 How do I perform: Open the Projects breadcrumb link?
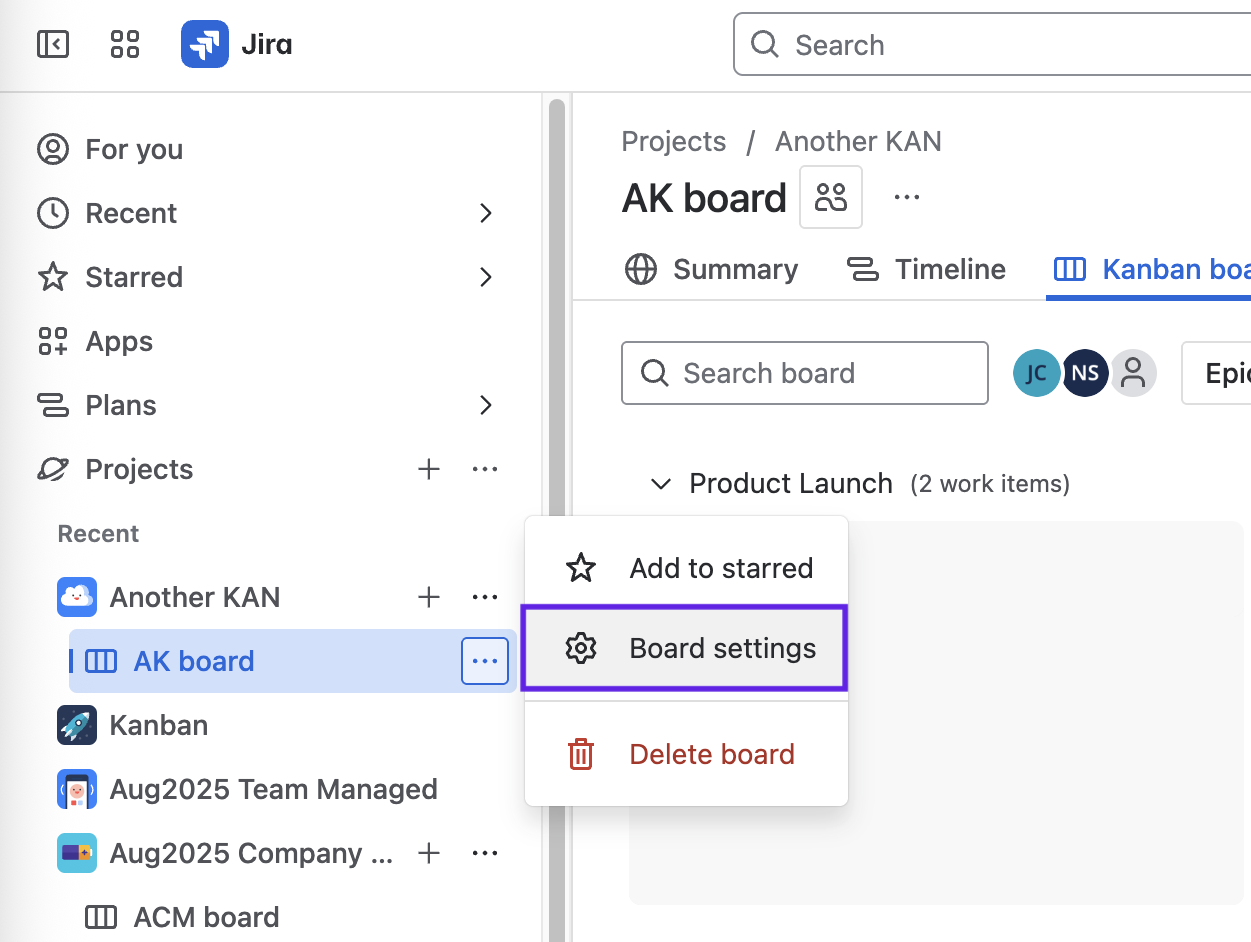point(674,141)
